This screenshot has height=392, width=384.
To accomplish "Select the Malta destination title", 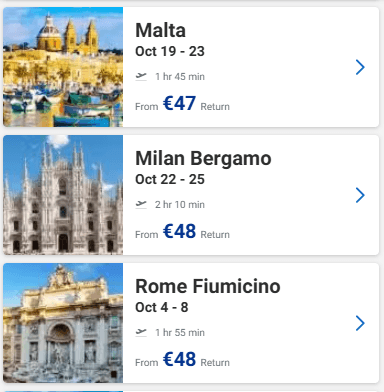I will [x=160, y=30].
